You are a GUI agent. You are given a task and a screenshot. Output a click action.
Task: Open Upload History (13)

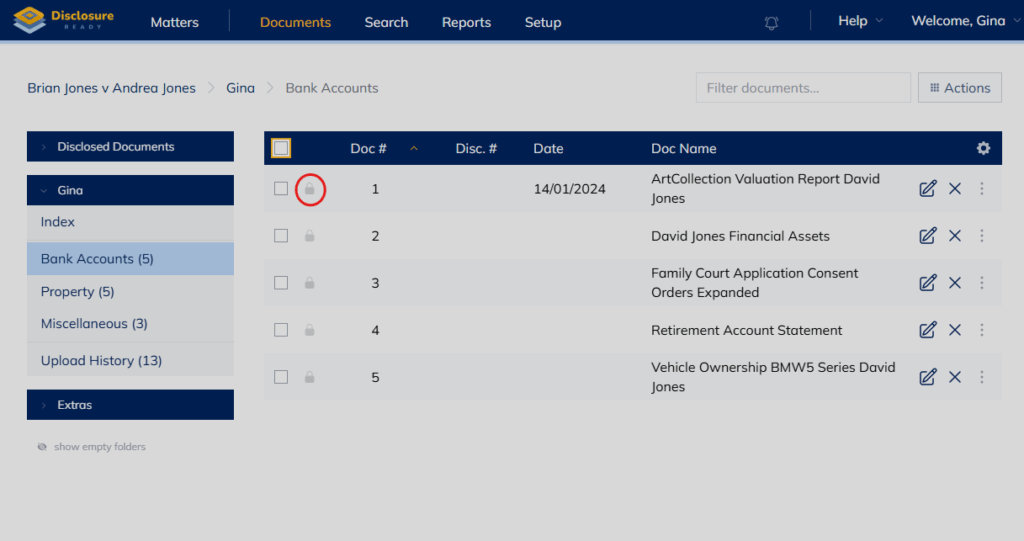tap(130, 361)
